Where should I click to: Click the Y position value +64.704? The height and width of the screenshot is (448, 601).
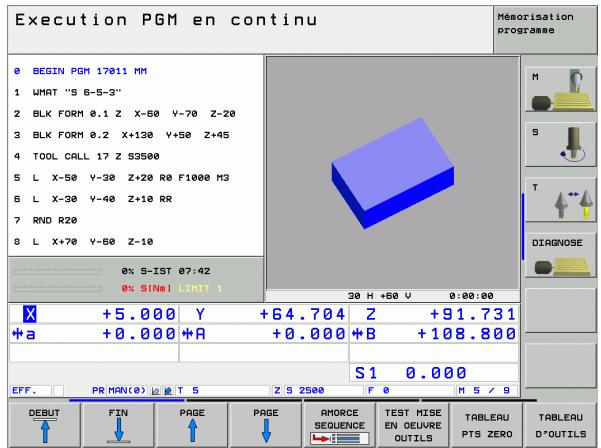[302, 314]
